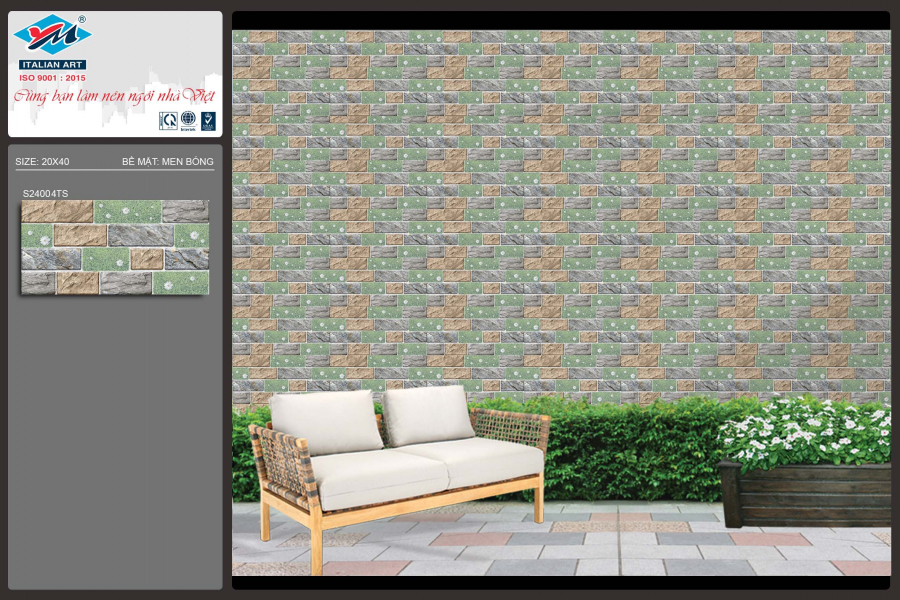Click the registered trademark symbol by logo
Viewport: 900px width, 600px height.
click(81, 19)
